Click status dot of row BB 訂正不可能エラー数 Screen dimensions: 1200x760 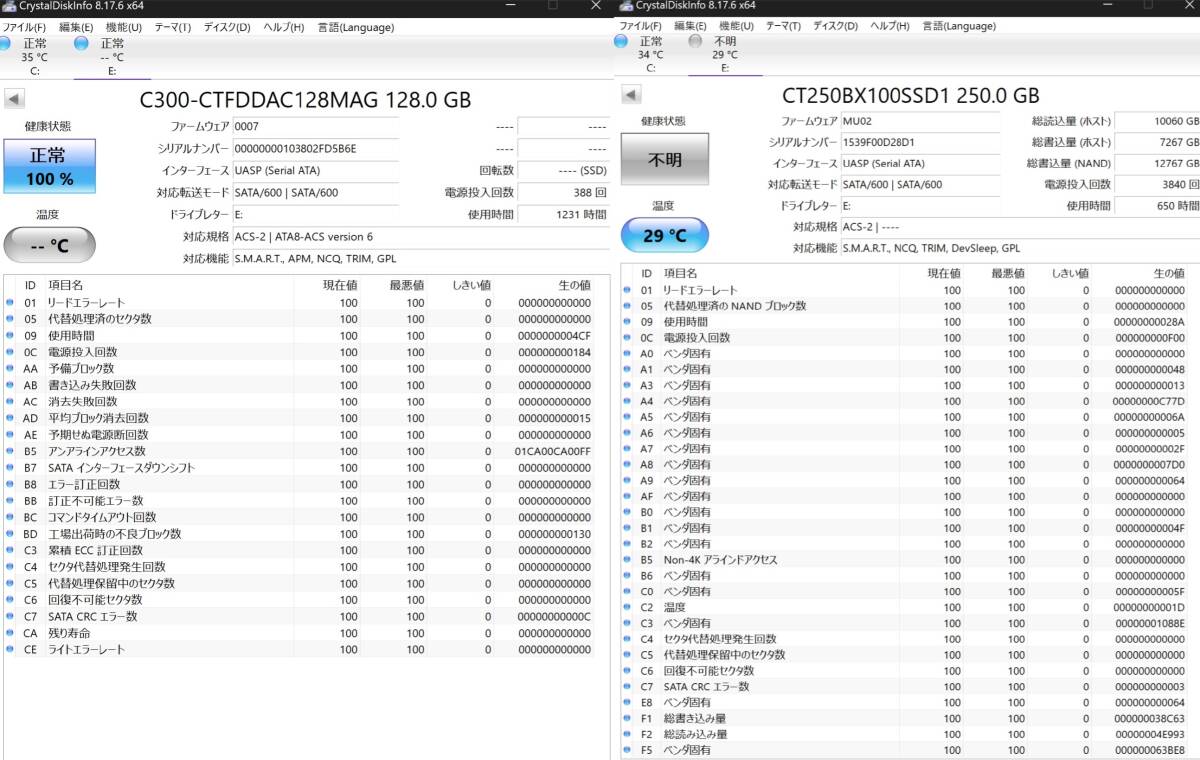[11, 501]
